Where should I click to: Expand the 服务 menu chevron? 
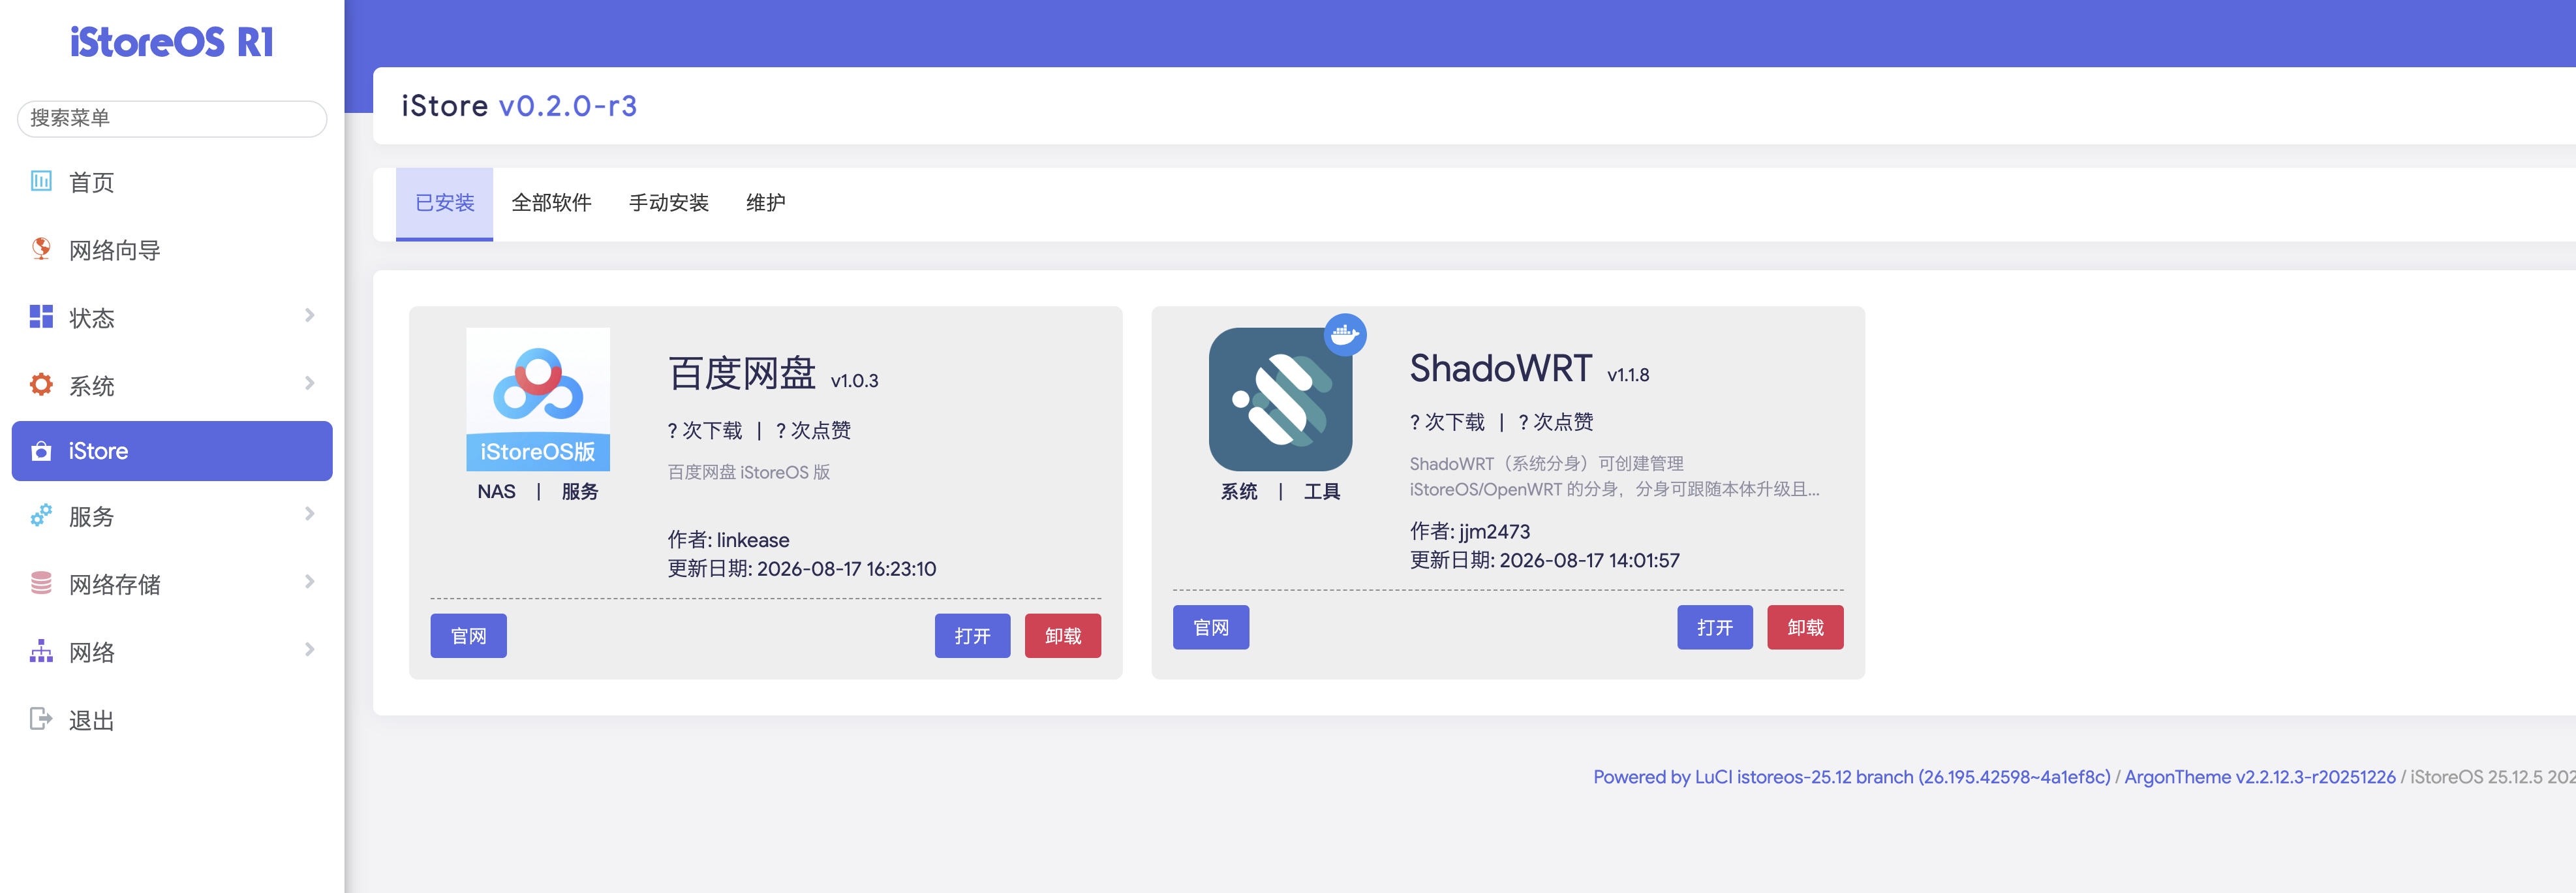[310, 515]
